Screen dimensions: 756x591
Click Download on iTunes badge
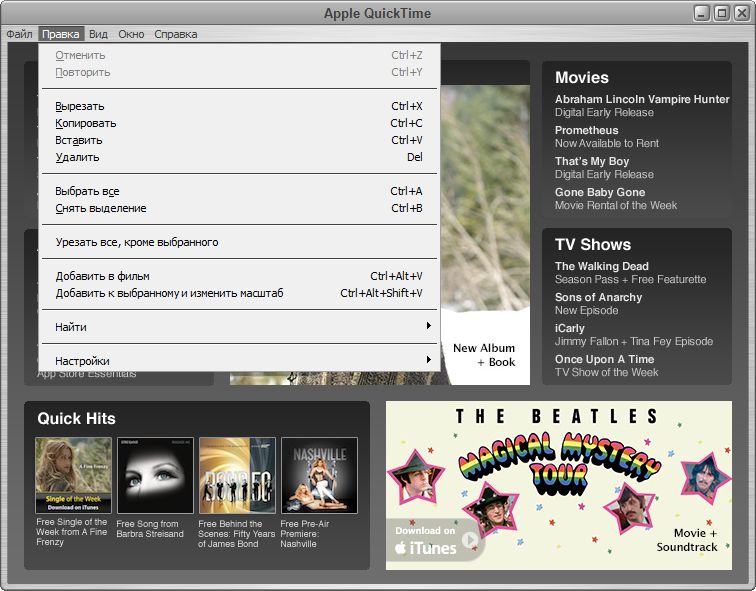pyautogui.click(x=434, y=541)
